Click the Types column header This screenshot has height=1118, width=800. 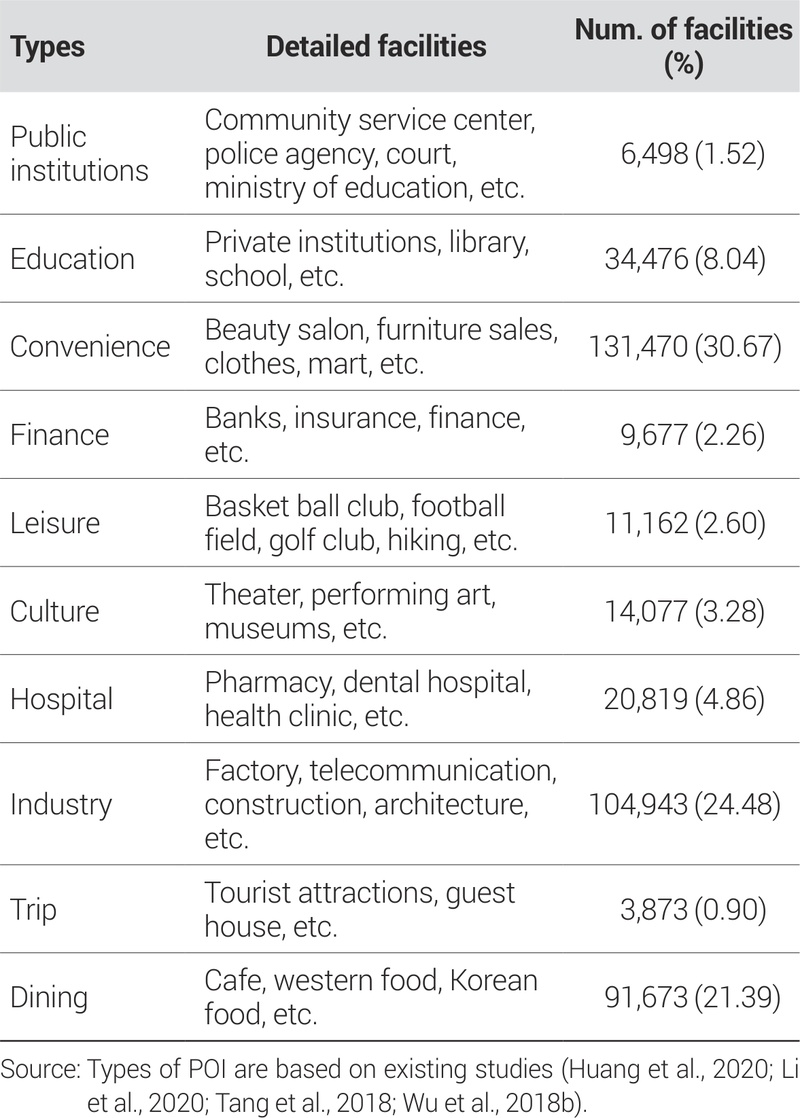(x=47, y=46)
